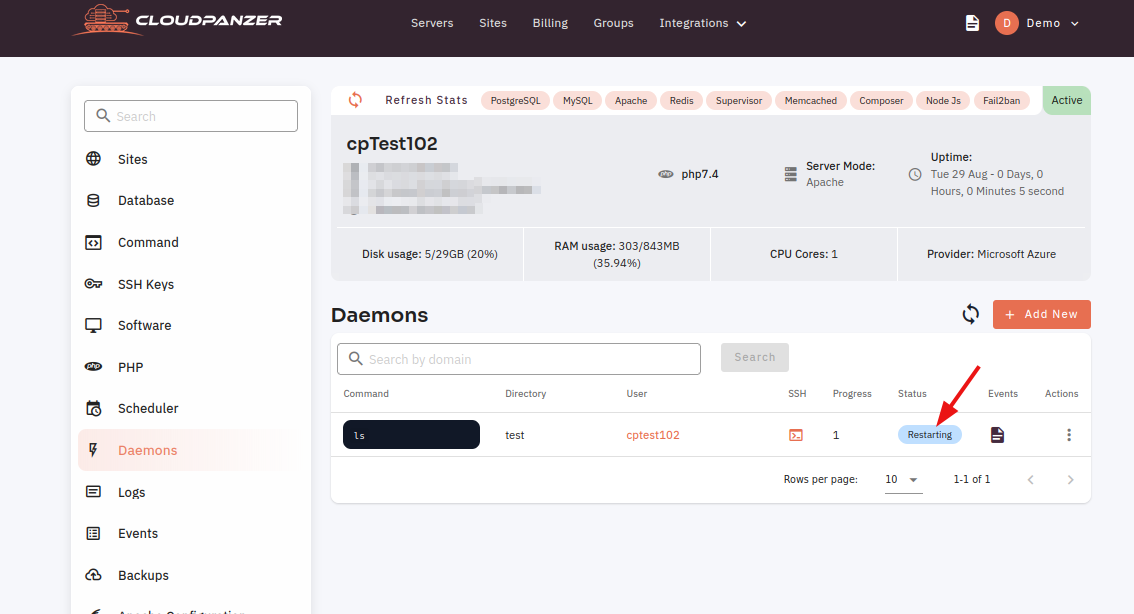
Task: Click the Command column header
Action: 366,393
